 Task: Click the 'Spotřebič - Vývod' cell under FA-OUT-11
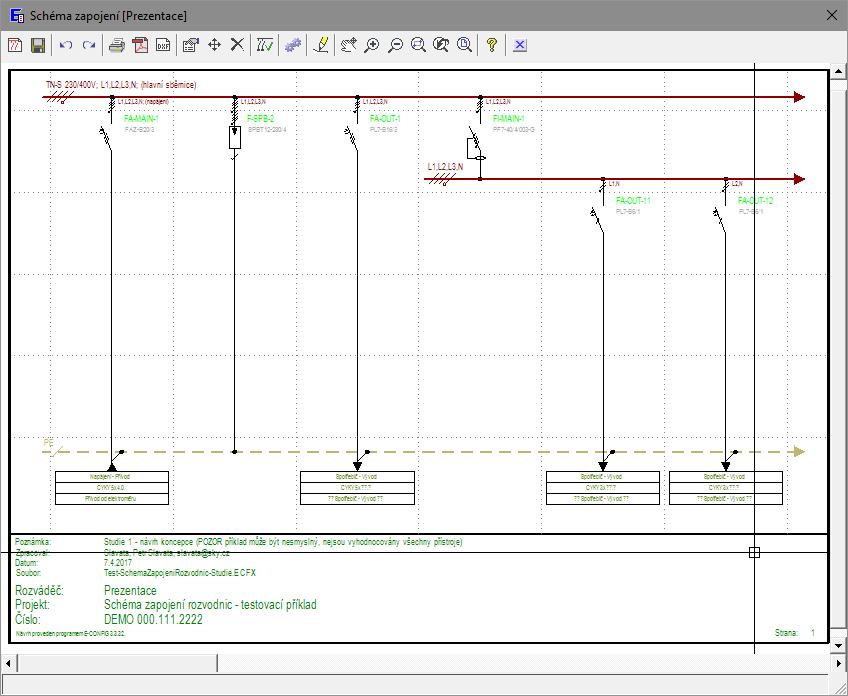(x=603, y=477)
